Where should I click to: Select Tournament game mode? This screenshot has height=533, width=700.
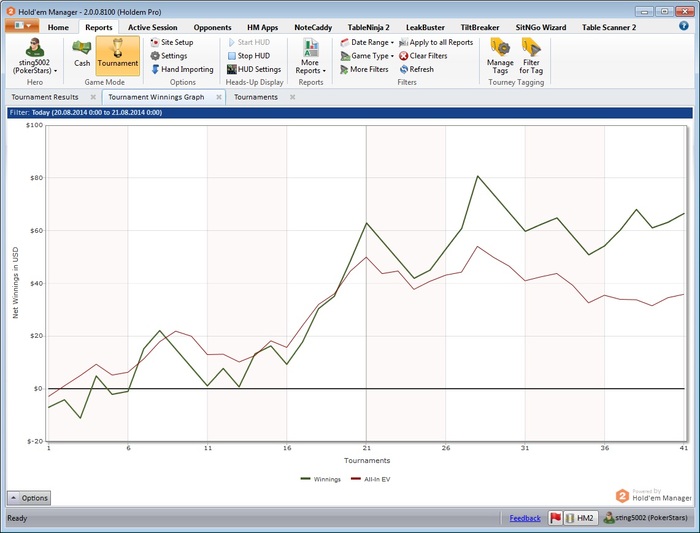click(x=117, y=55)
